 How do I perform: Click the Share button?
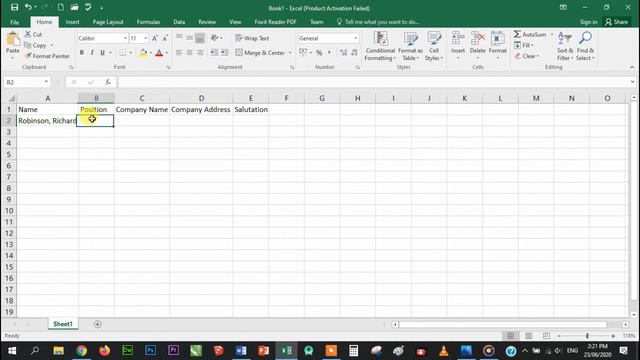click(617, 22)
